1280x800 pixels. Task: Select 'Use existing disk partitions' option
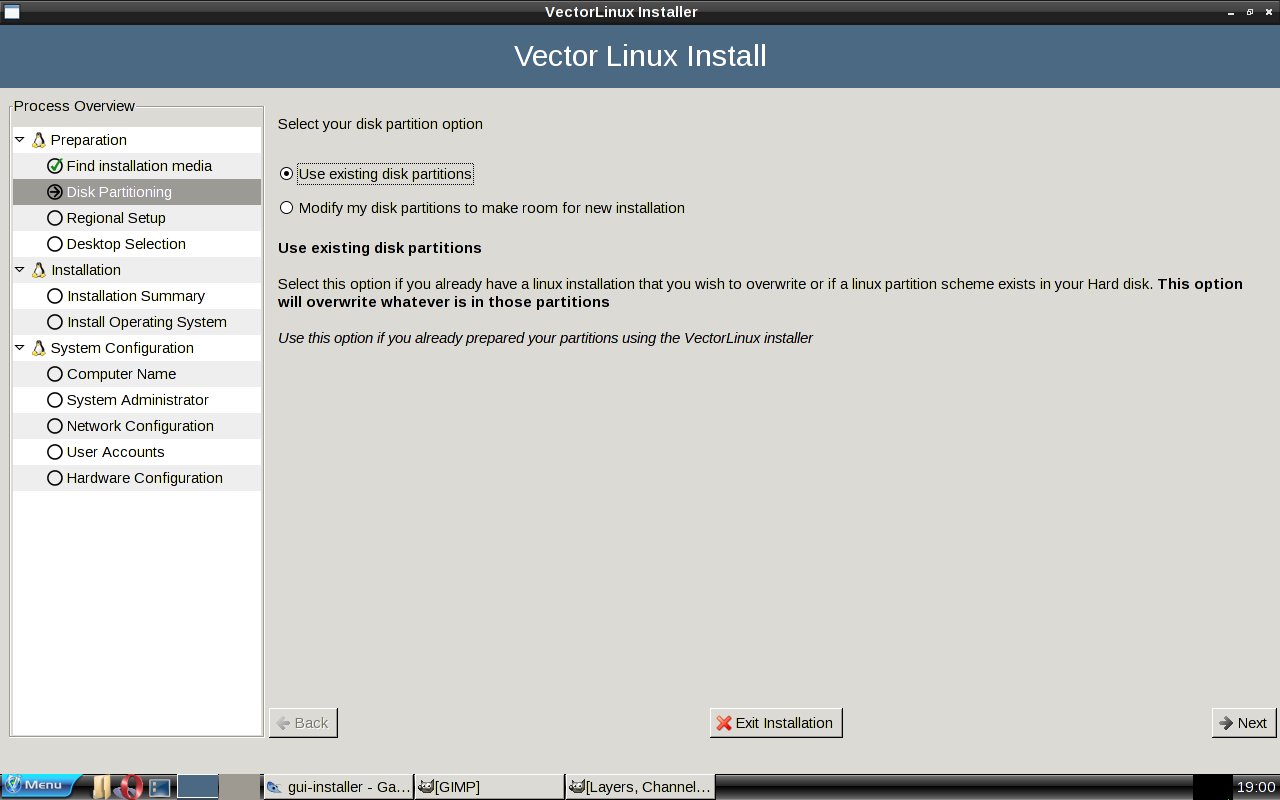click(x=287, y=174)
